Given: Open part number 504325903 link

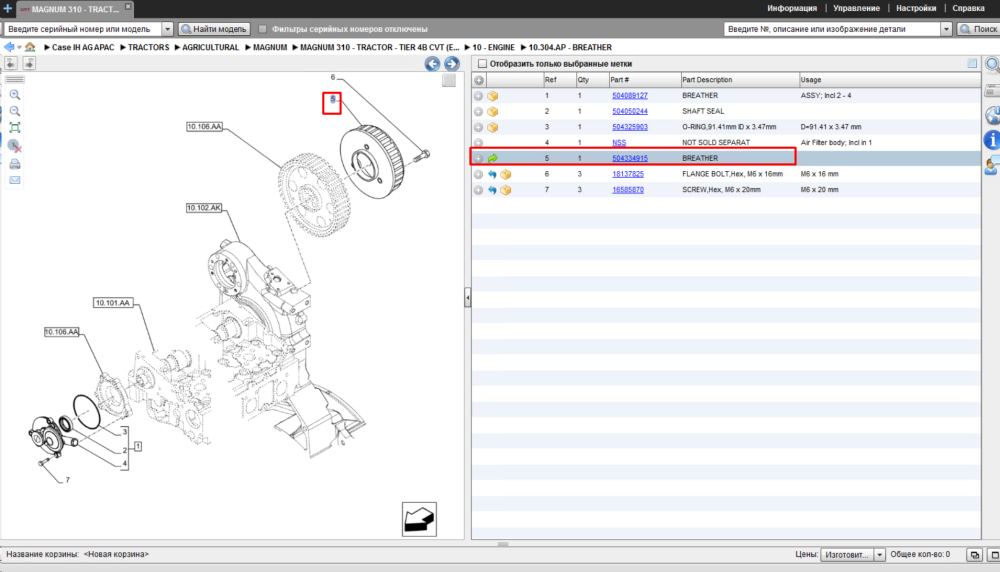Looking at the screenshot, I should (x=629, y=128).
